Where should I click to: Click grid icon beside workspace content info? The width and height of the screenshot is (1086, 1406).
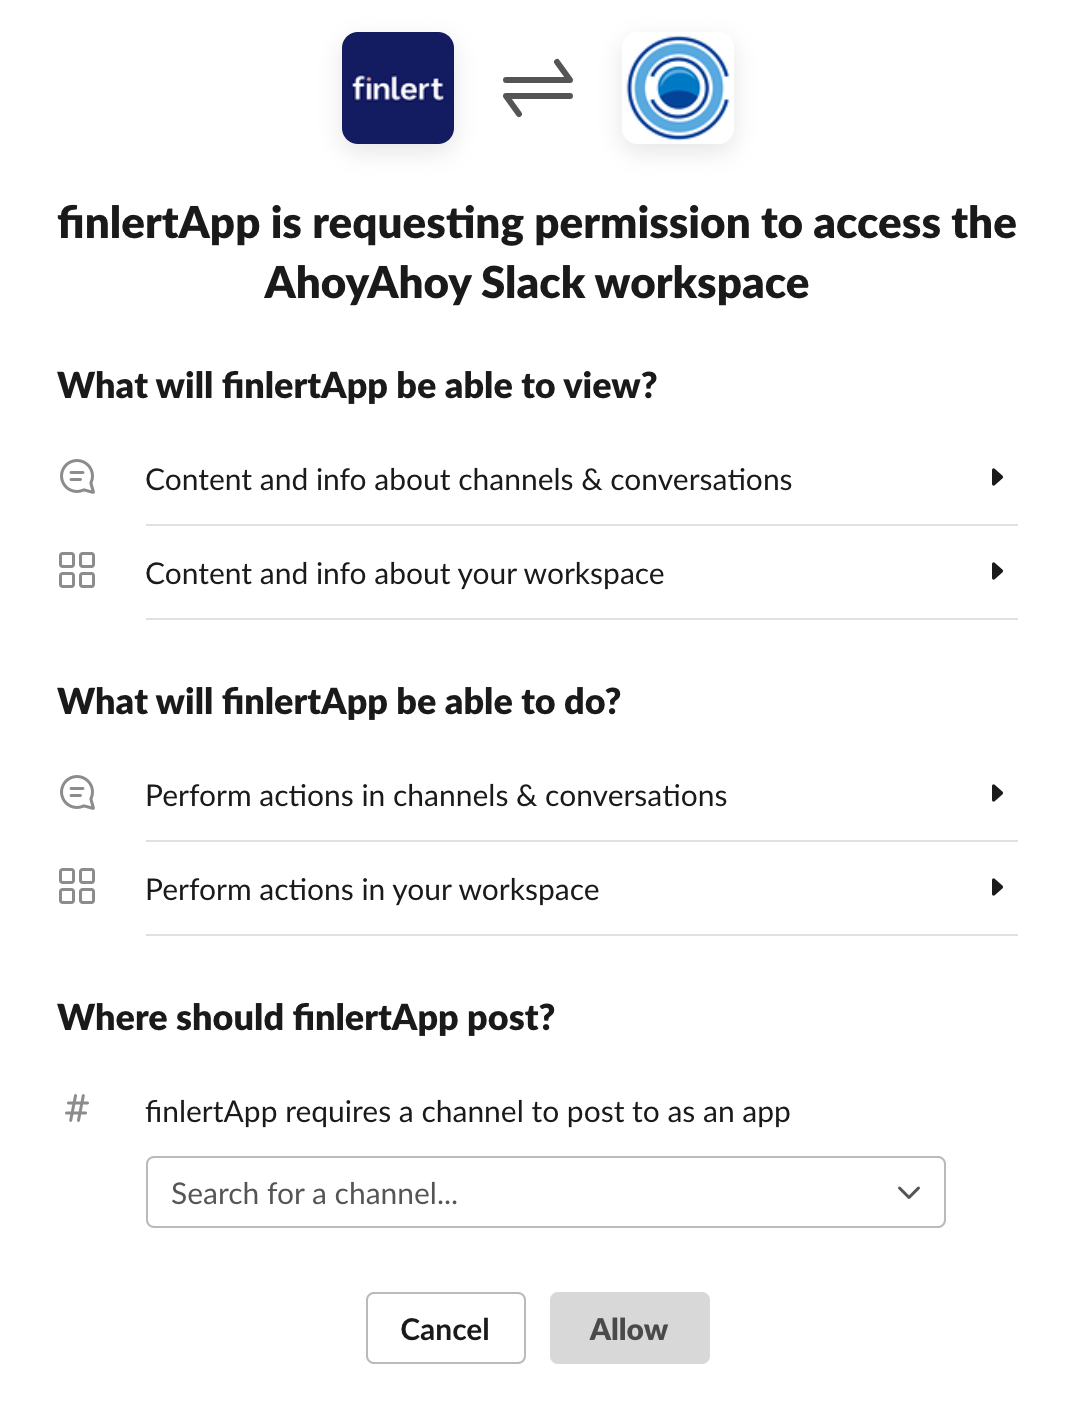pyautogui.click(x=77, y=570)
